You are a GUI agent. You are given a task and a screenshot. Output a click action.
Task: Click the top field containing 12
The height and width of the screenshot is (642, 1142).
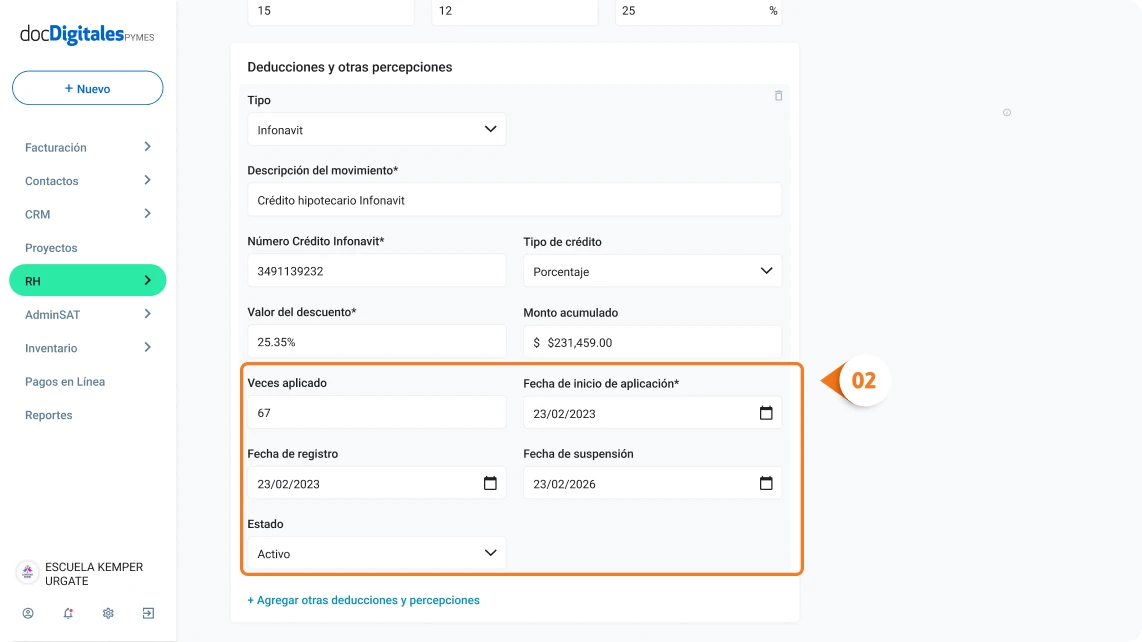coord(515,12)
